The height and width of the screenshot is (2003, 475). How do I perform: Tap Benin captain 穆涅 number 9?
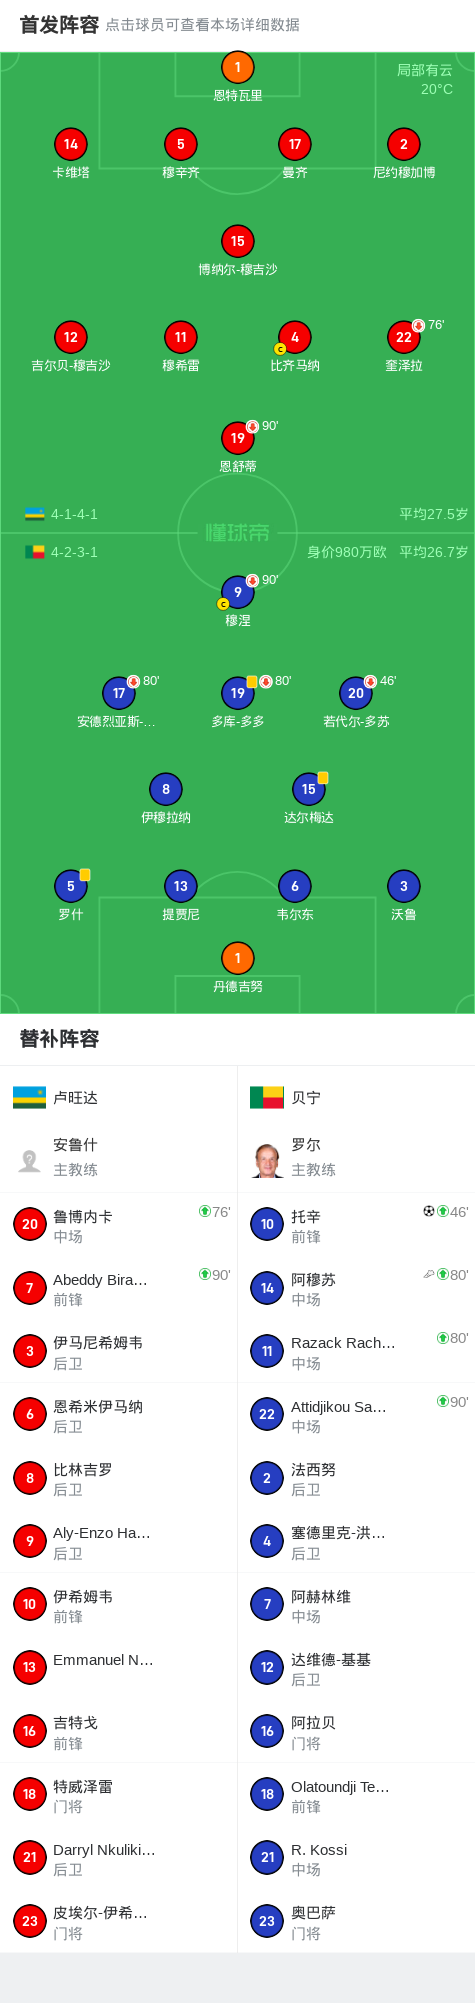(237, 592)
